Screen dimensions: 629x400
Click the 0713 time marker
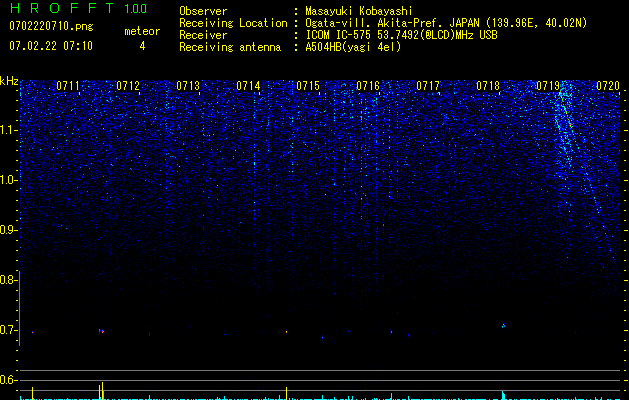pos(188,86)
